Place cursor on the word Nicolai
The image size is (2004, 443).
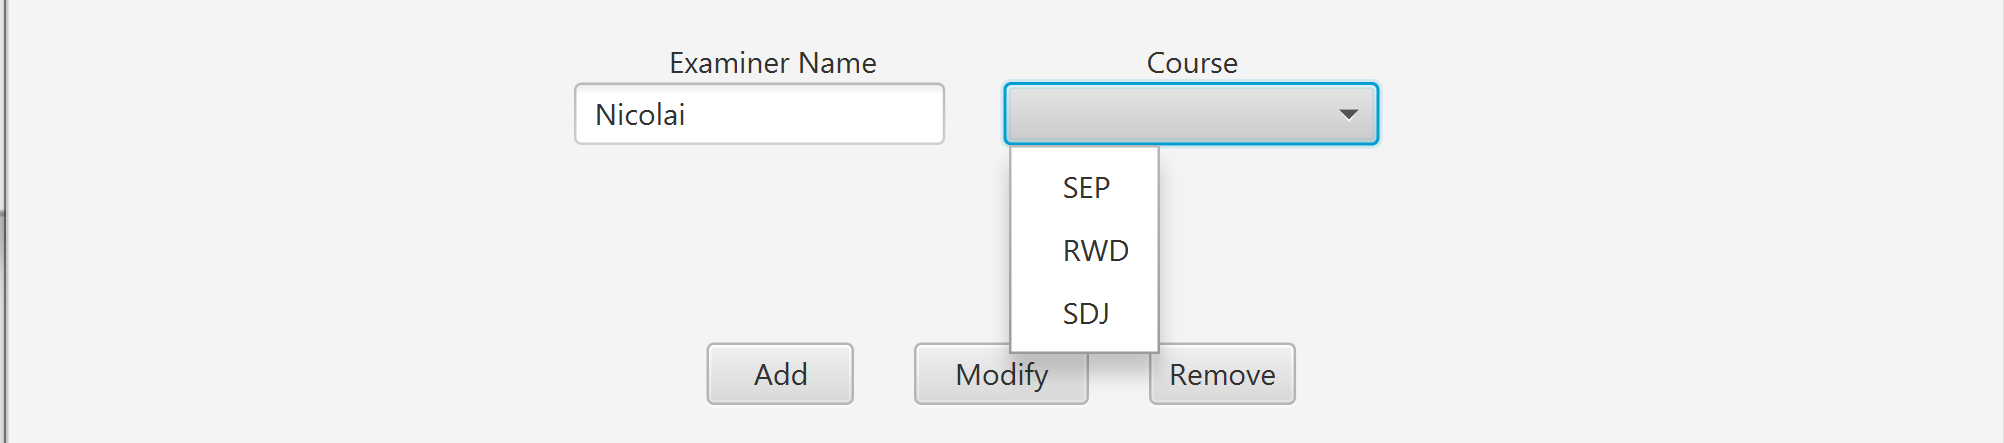pos(640,115)
